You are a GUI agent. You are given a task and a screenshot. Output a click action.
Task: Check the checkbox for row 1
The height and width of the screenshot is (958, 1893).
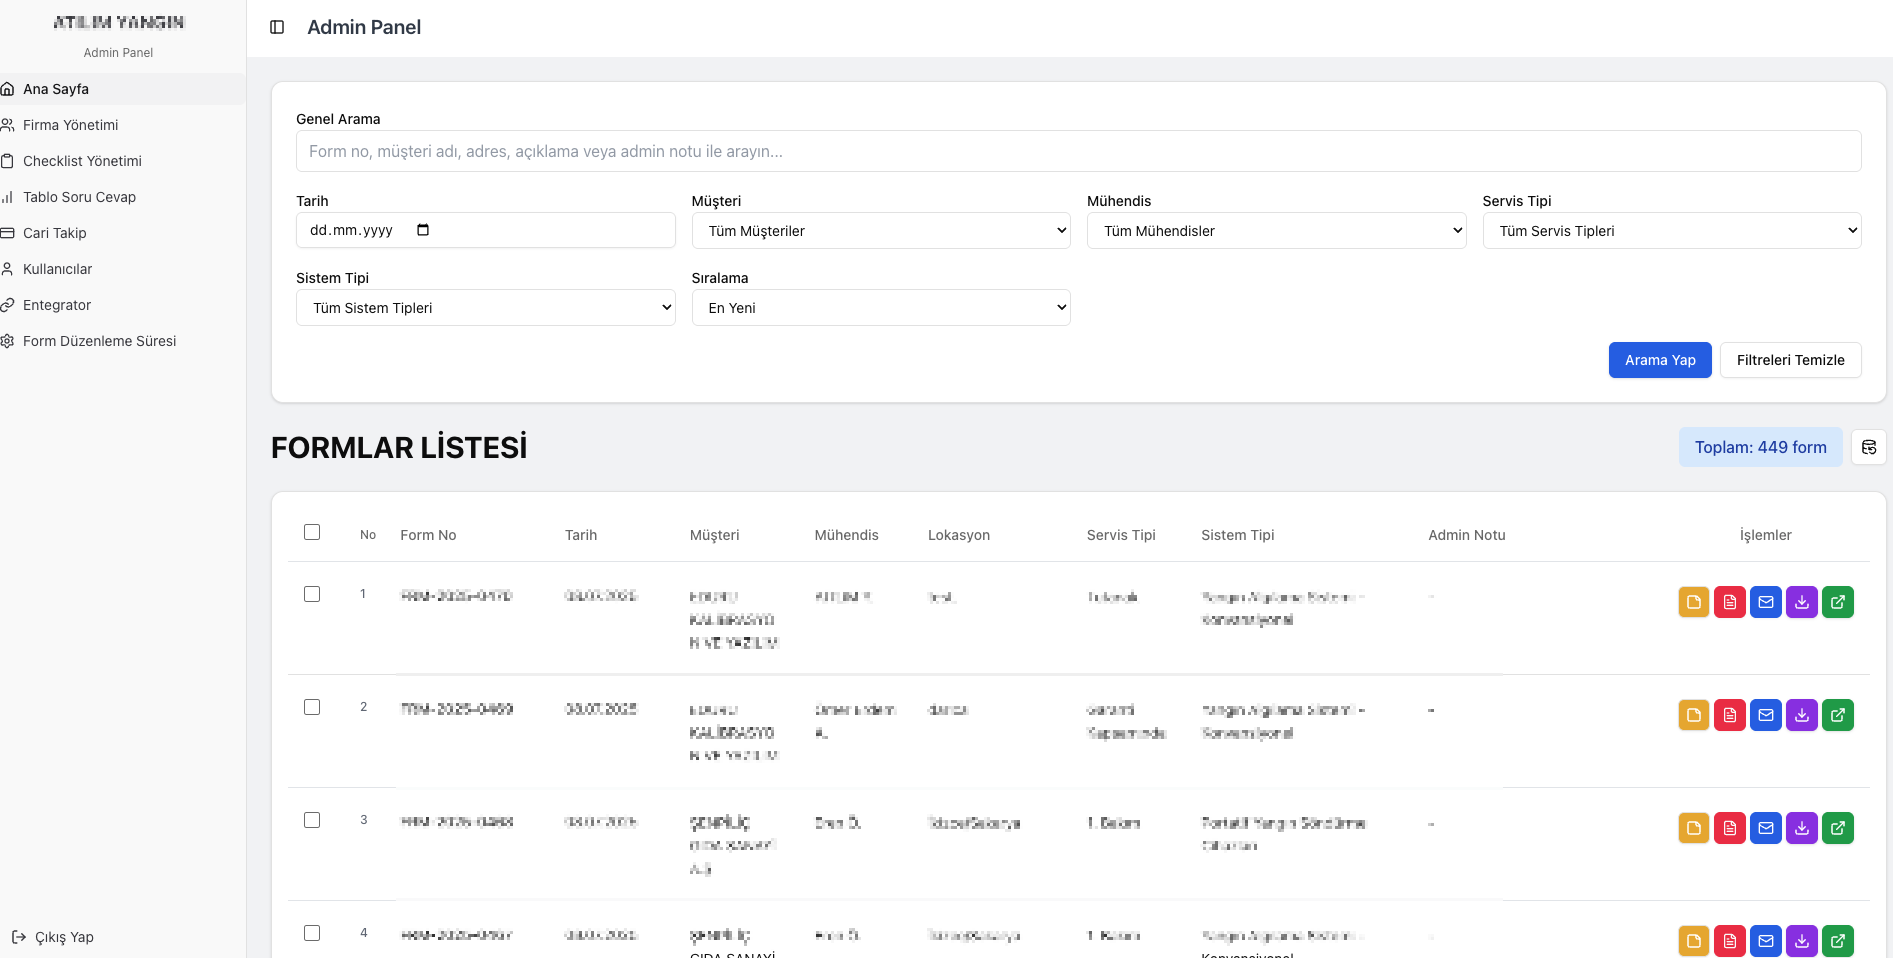[x=312, y=594]
